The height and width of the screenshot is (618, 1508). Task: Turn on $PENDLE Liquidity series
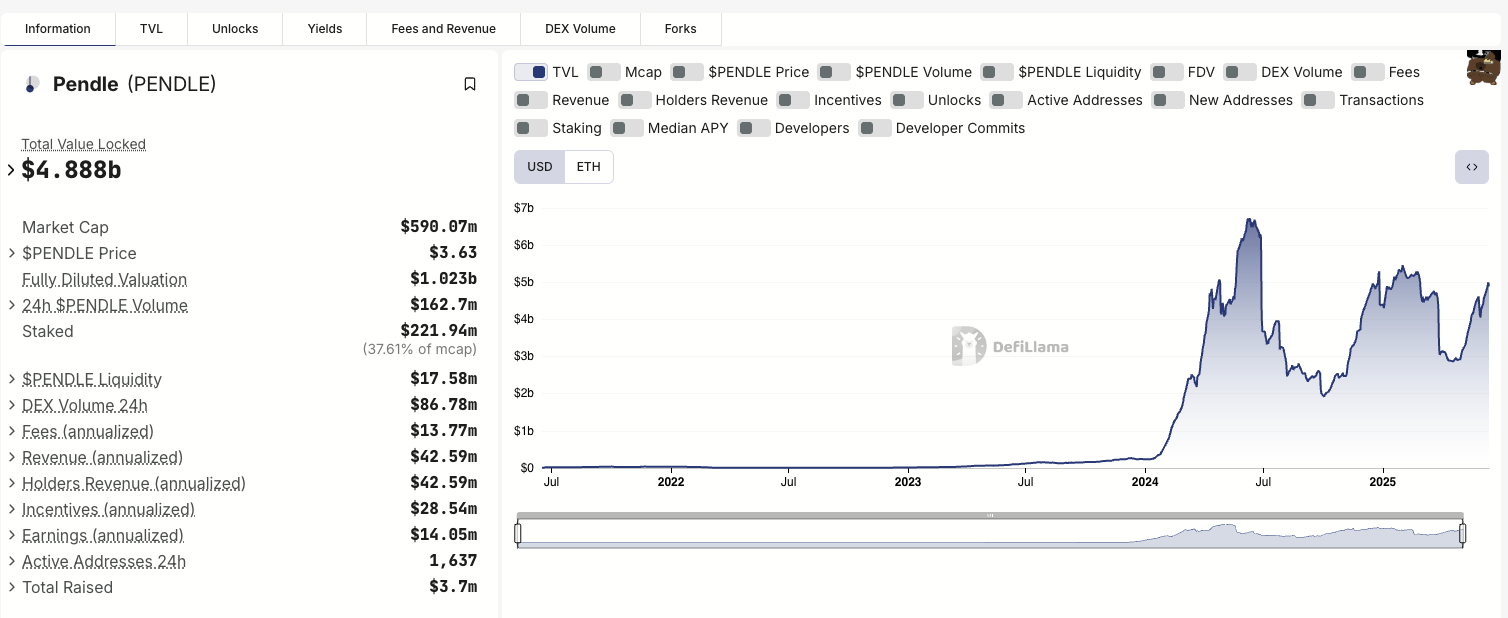pyautogui.click(x=997, y=72)
